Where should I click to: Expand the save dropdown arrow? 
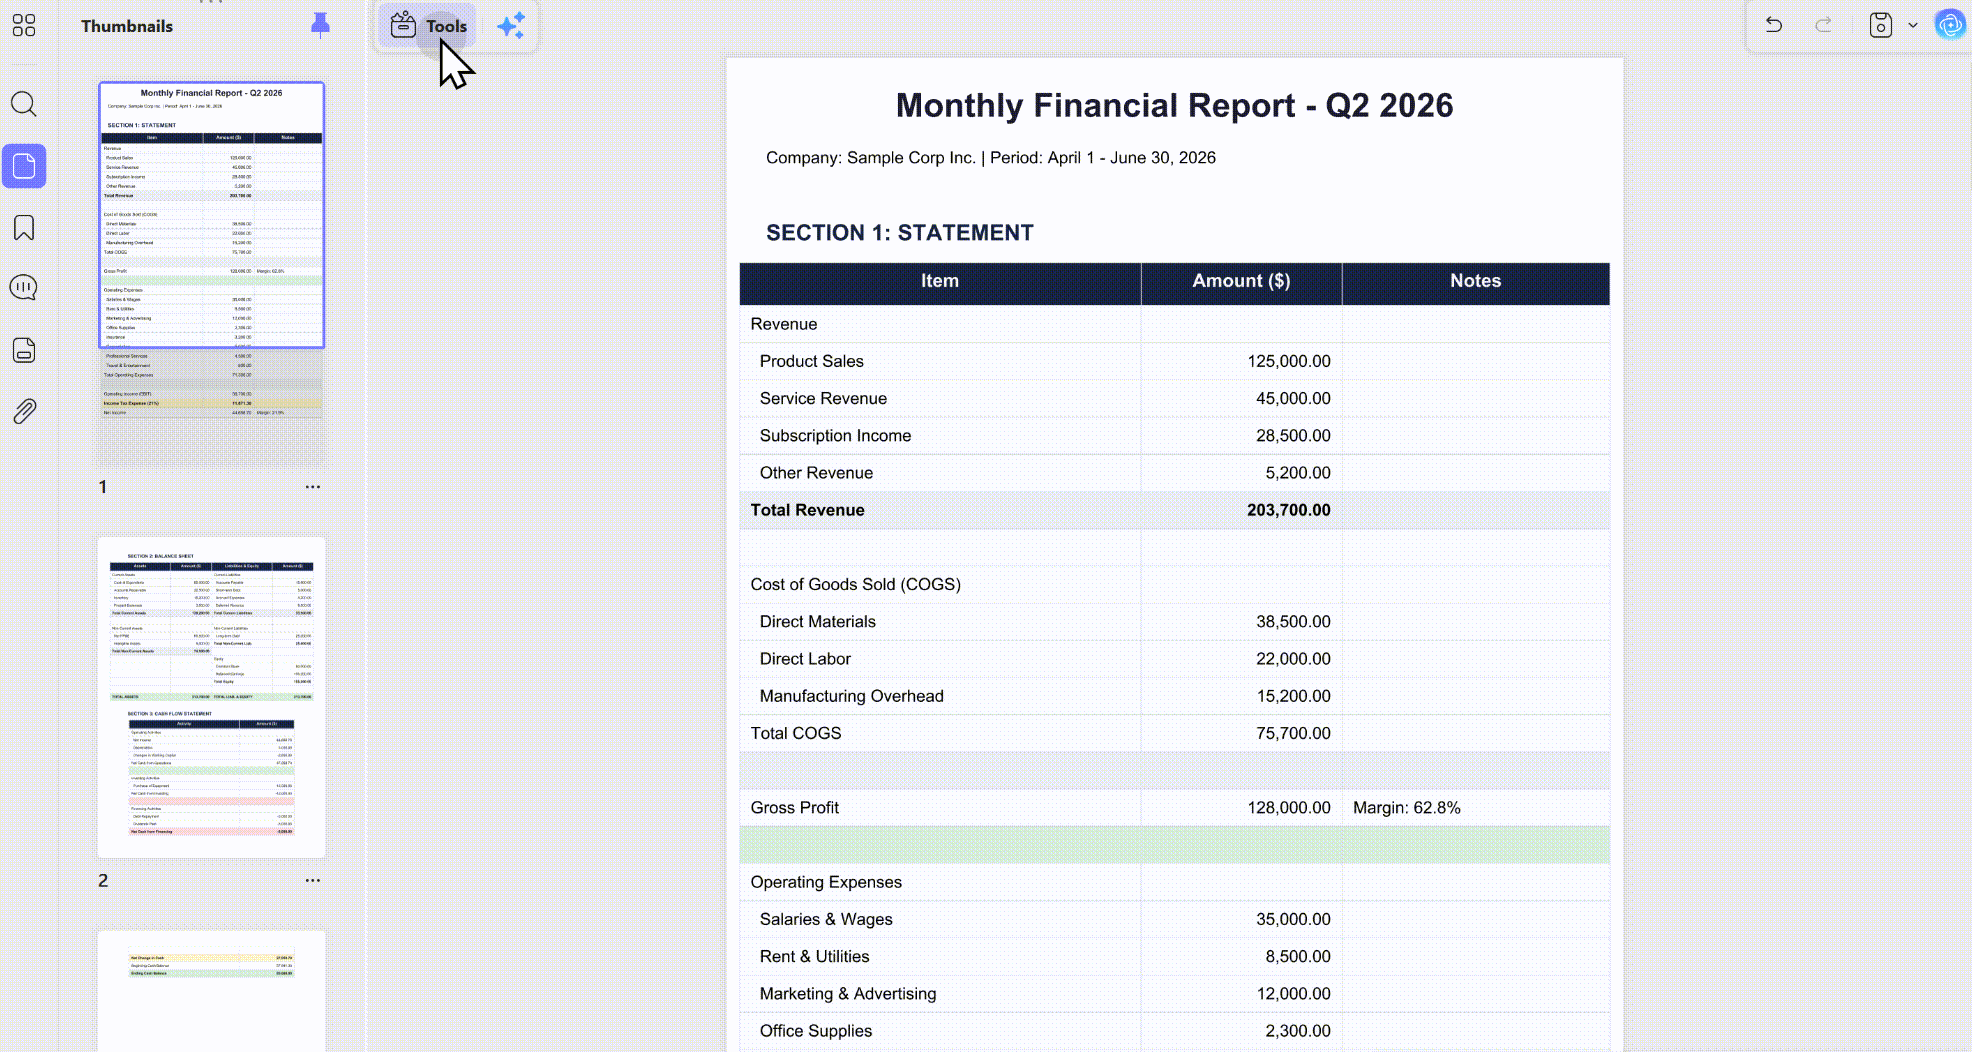point(1913,25)
